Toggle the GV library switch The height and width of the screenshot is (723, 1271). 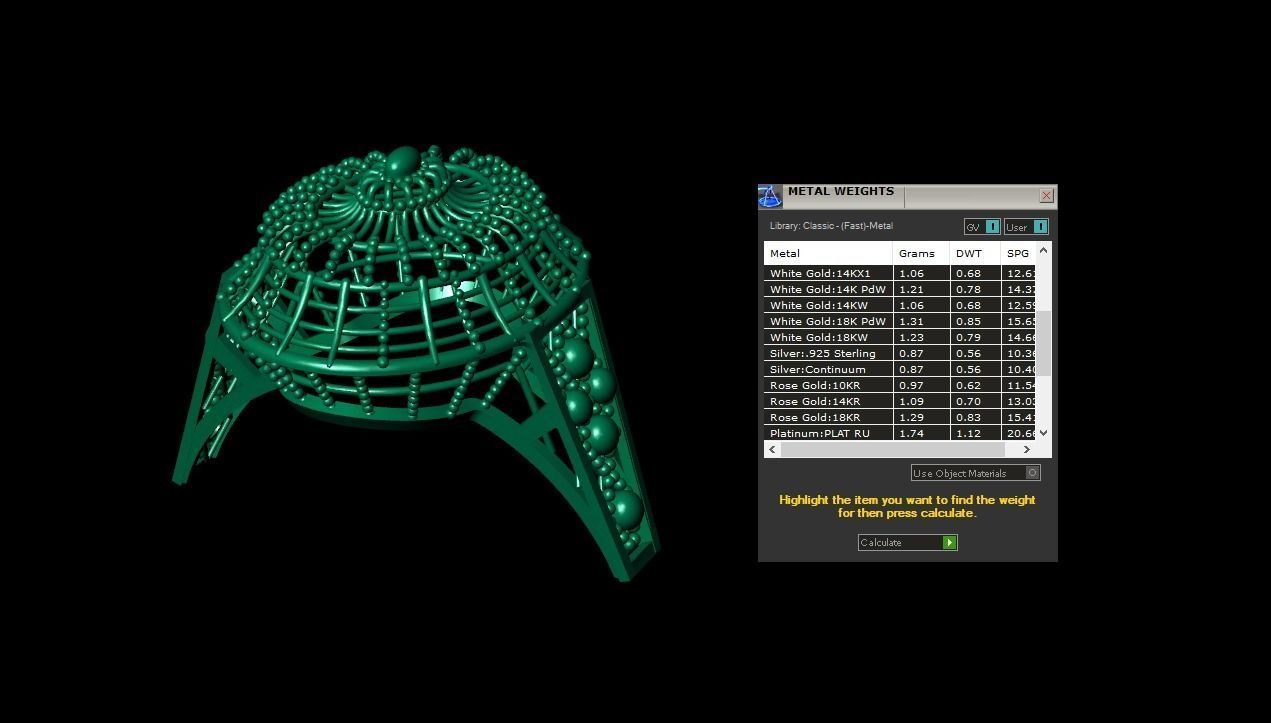(x=981, y=227)
